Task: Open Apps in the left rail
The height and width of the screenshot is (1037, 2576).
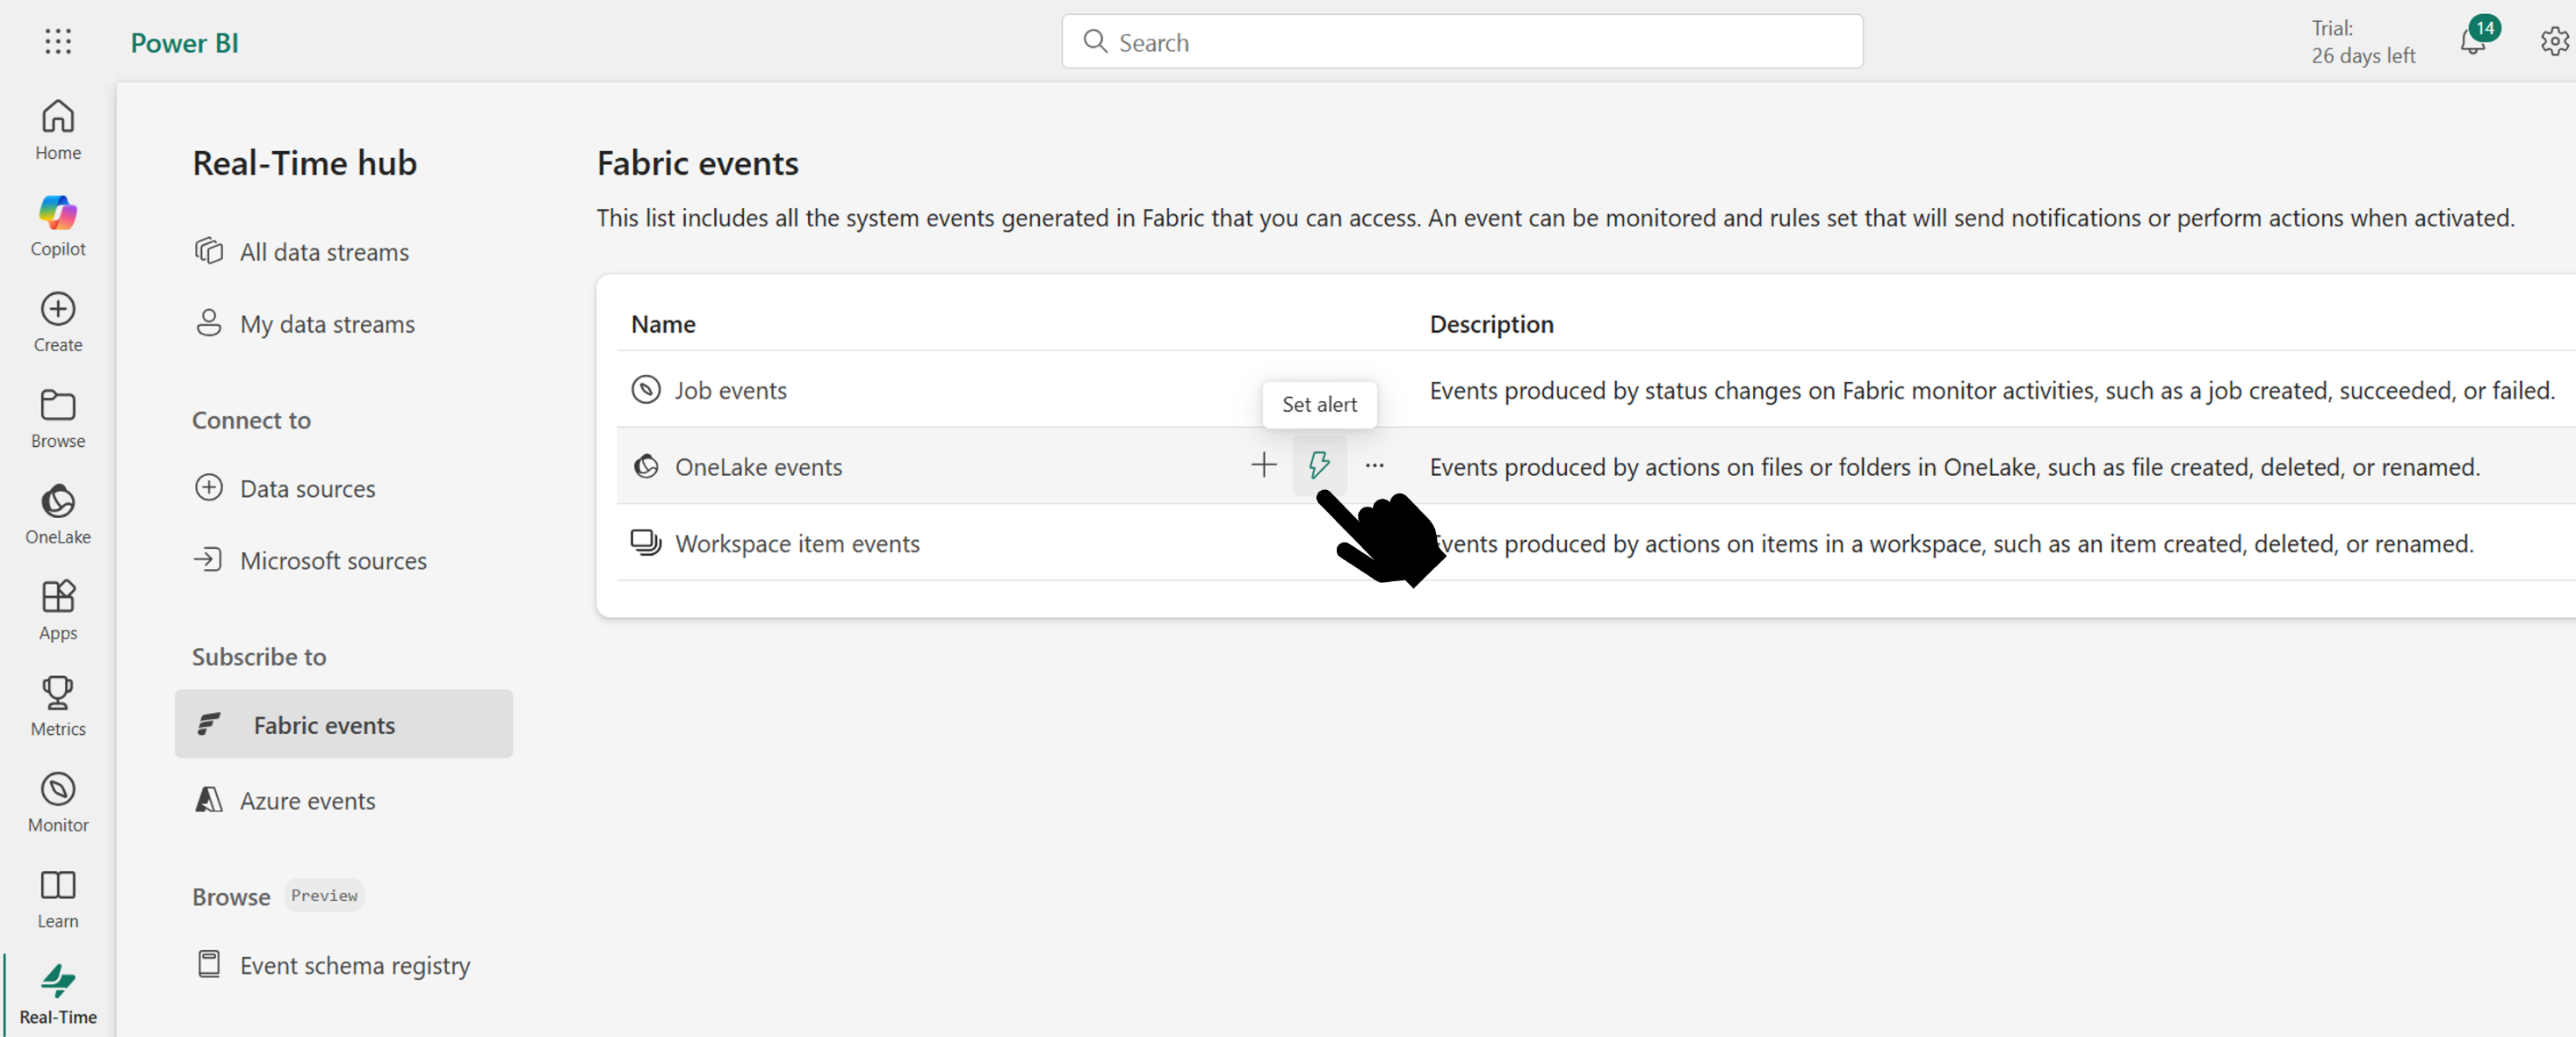Action: click(x=58, y=610)
